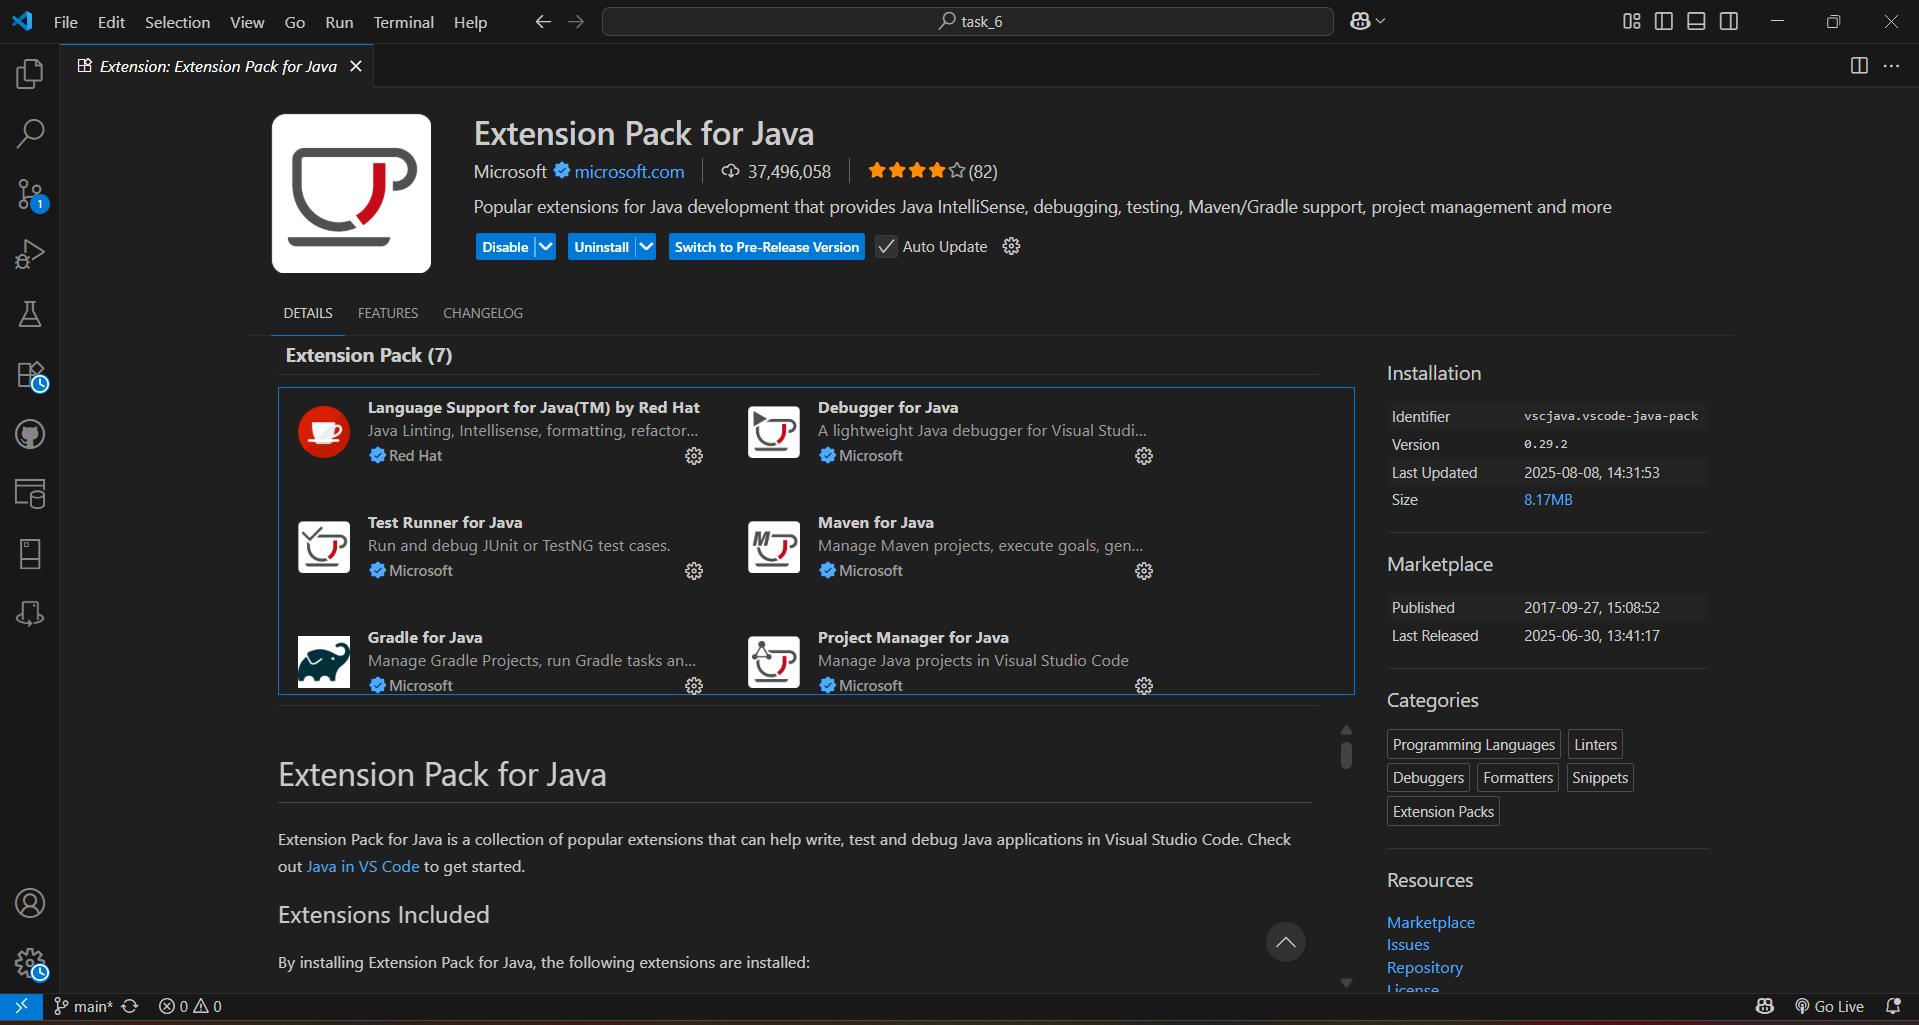The height and width of the screenshot is (1025, 1919).
Task: Disable the Auto Update checkbox
Action: click(885, 246)
